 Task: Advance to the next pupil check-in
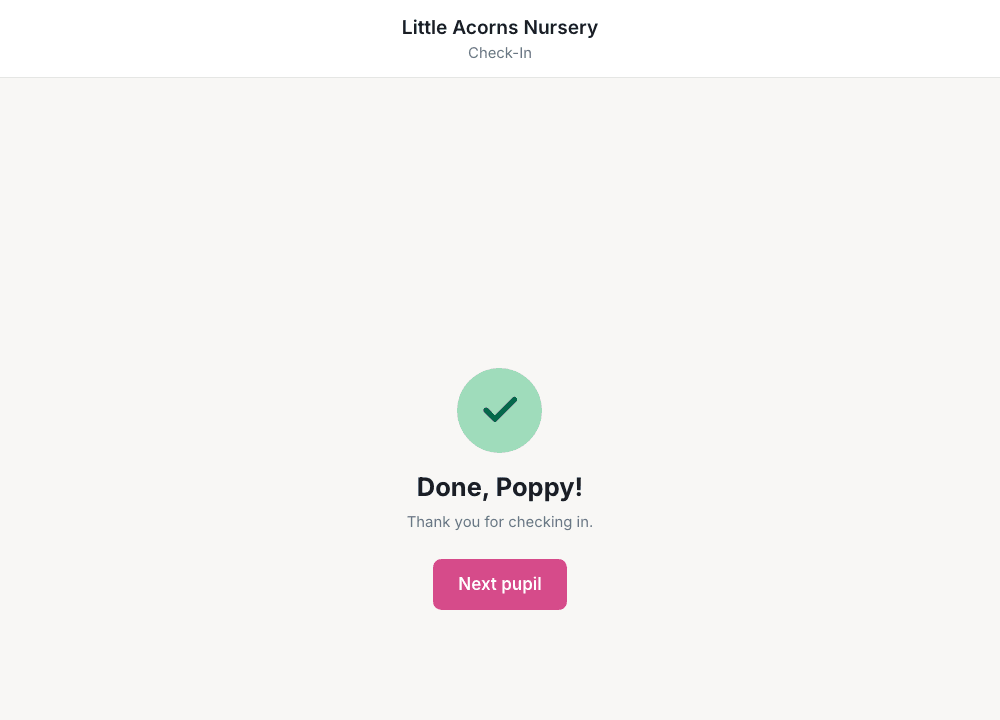(499, 584)
